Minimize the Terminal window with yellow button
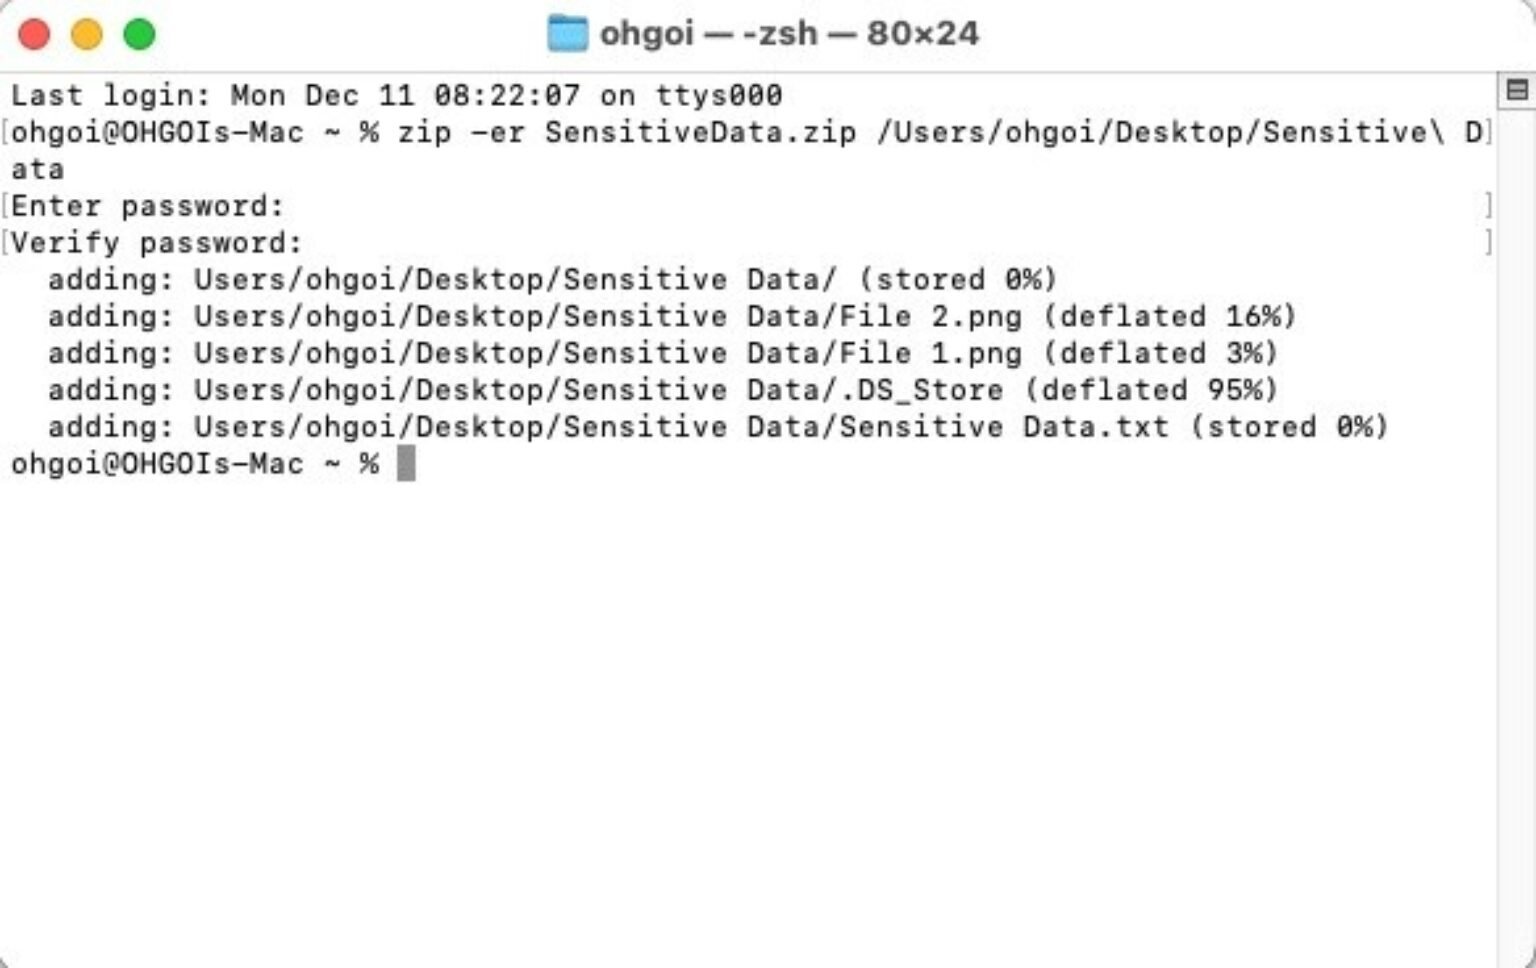Screen dimensions: 1536x968 [x=87, y=34]
